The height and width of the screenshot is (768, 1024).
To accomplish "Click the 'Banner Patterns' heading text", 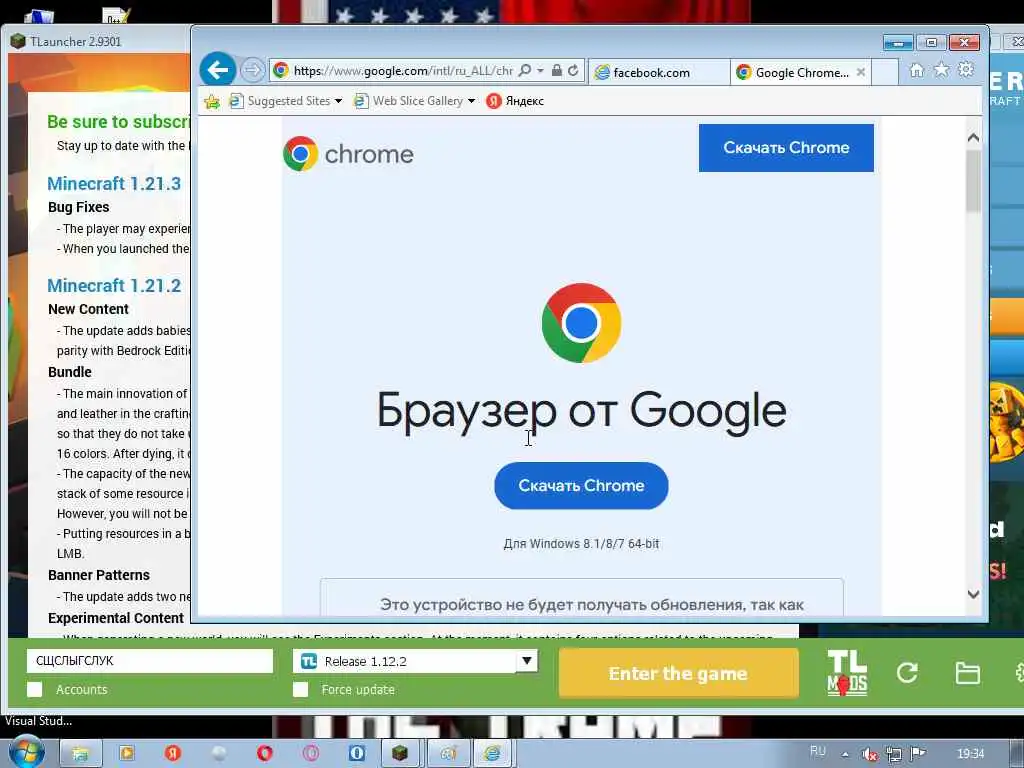I will (x=99, y=575).
